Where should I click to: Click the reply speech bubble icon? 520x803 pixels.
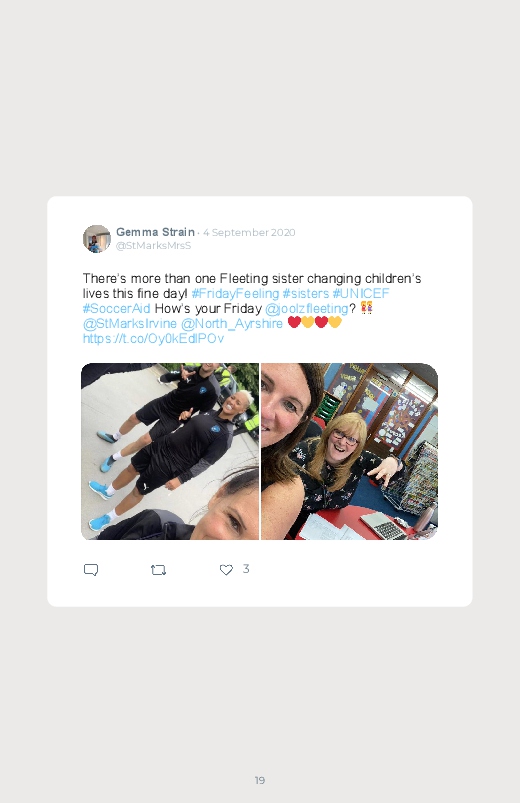(x=91, y=569)
